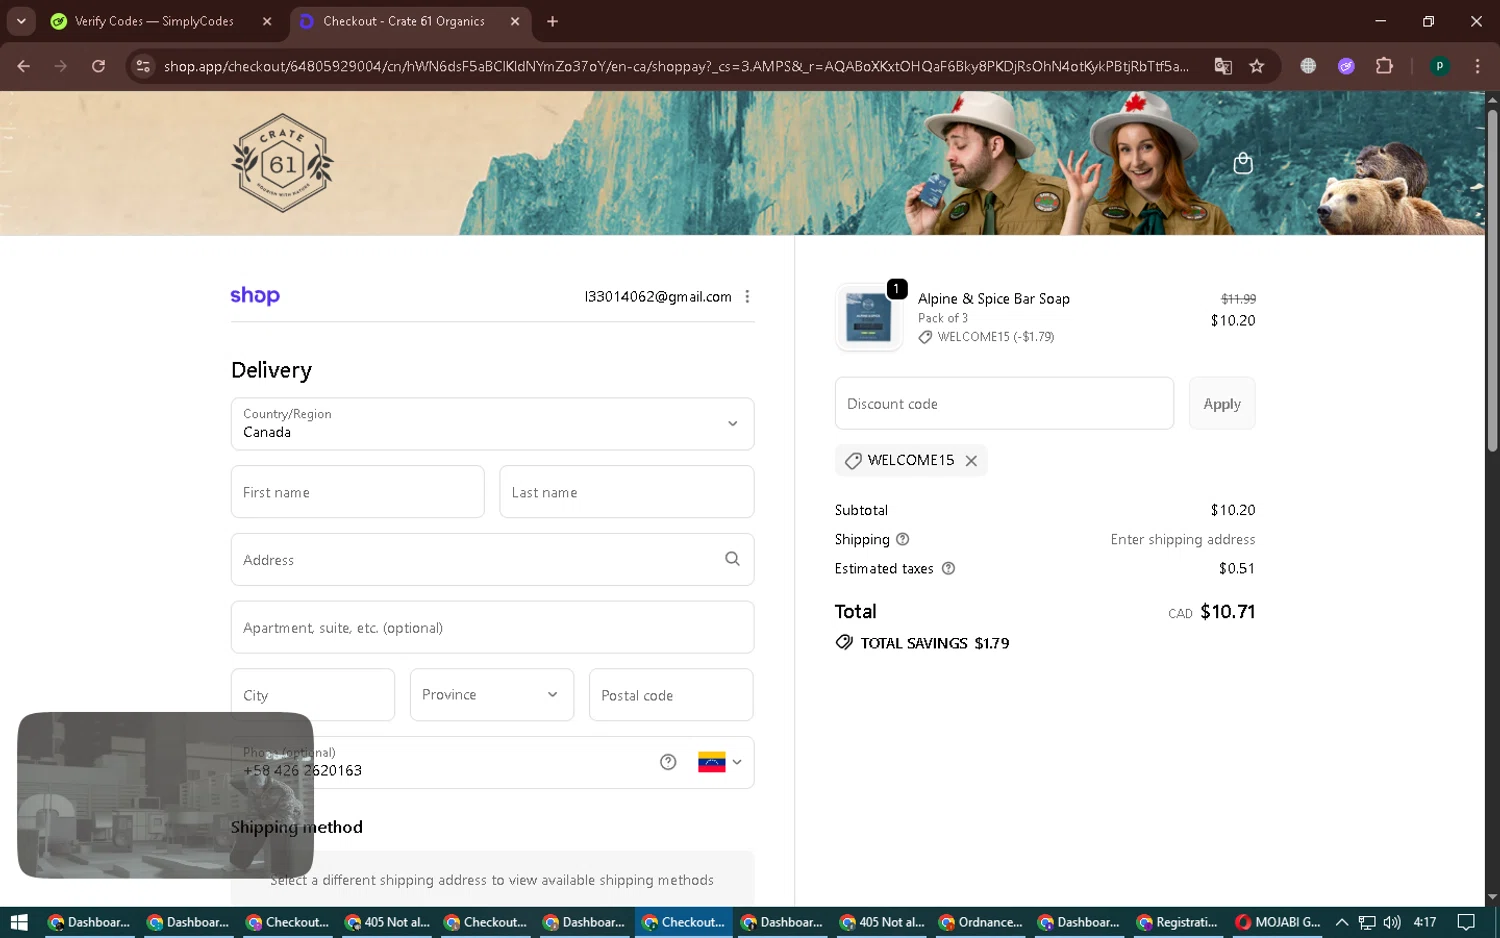Close the Checkout Crate 61 Organics tab
1500x938 pixels.
(x=515, y=21)
